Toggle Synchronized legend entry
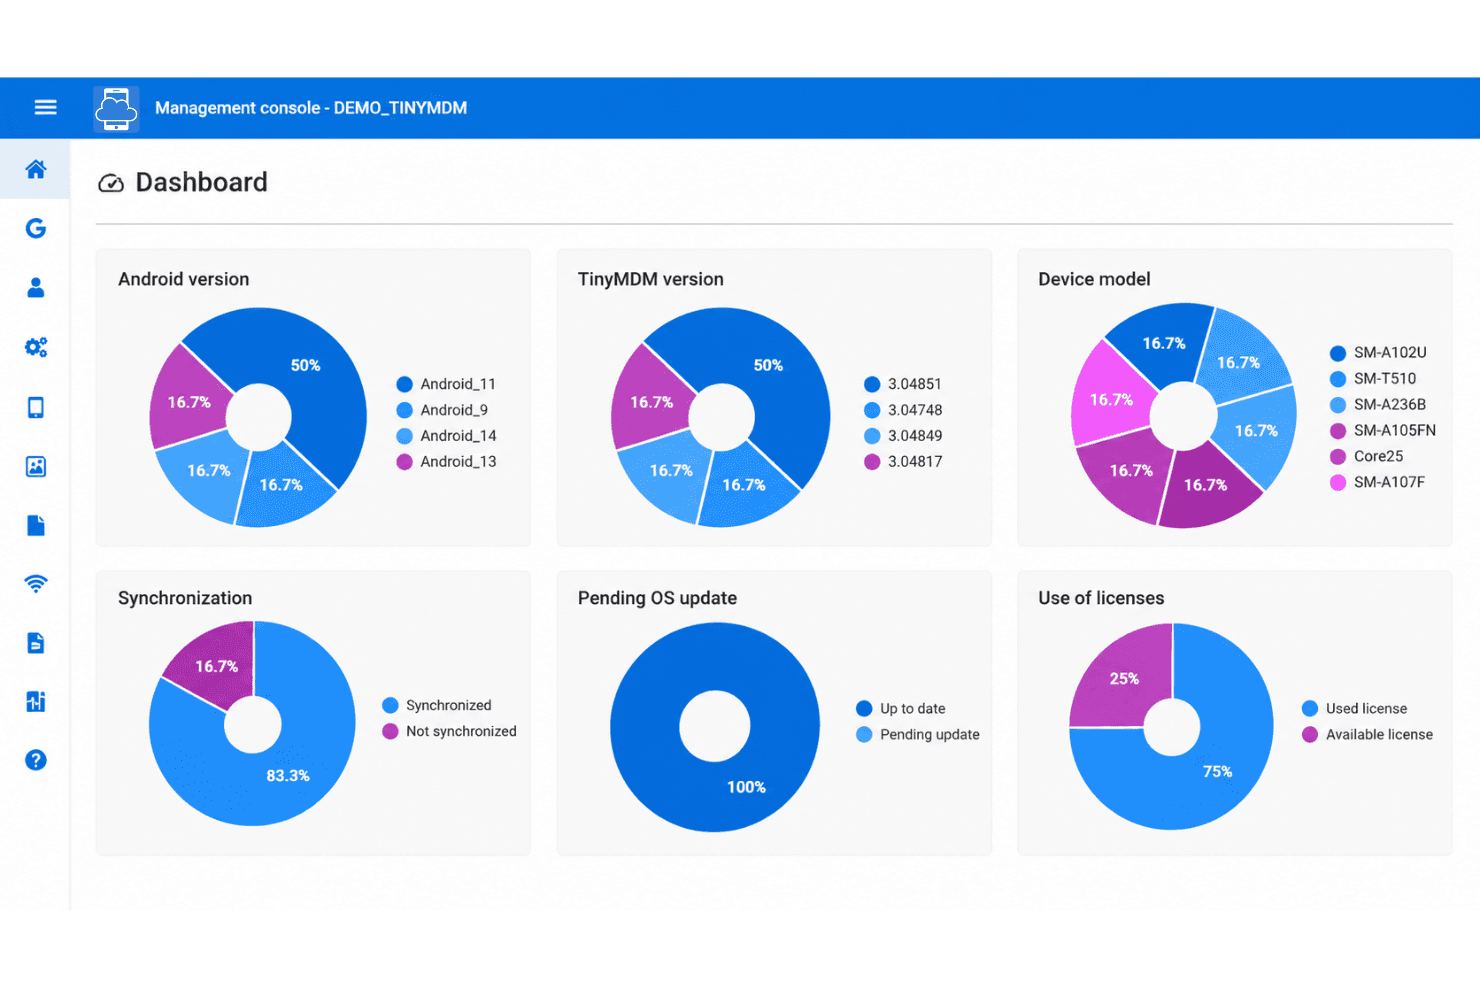Screen dimensions: 1480x987 (x=437, y=706)
